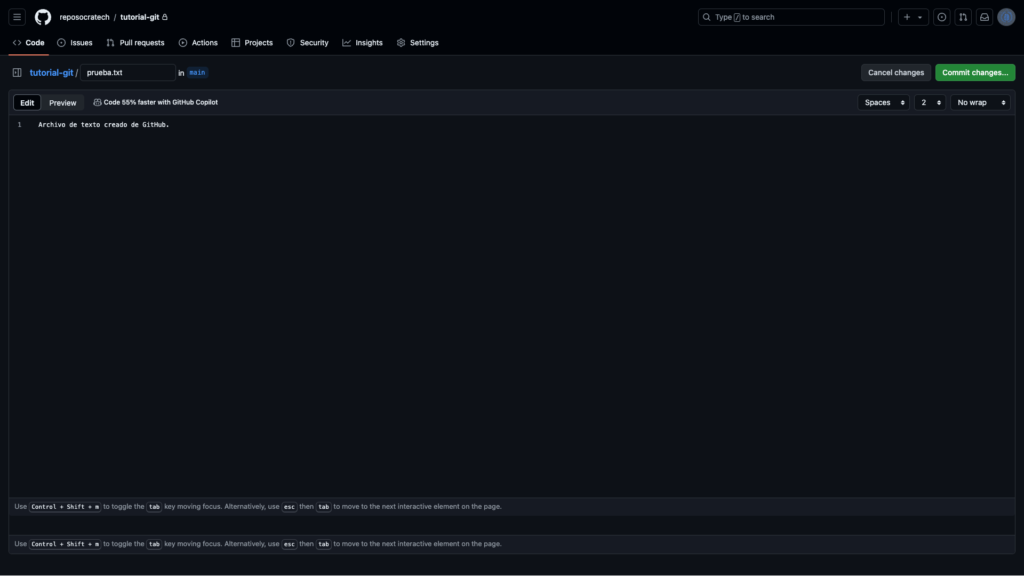Open the tutorial-git repository header link
Screen dimensions: 1024x576
(x=140, y=17)
